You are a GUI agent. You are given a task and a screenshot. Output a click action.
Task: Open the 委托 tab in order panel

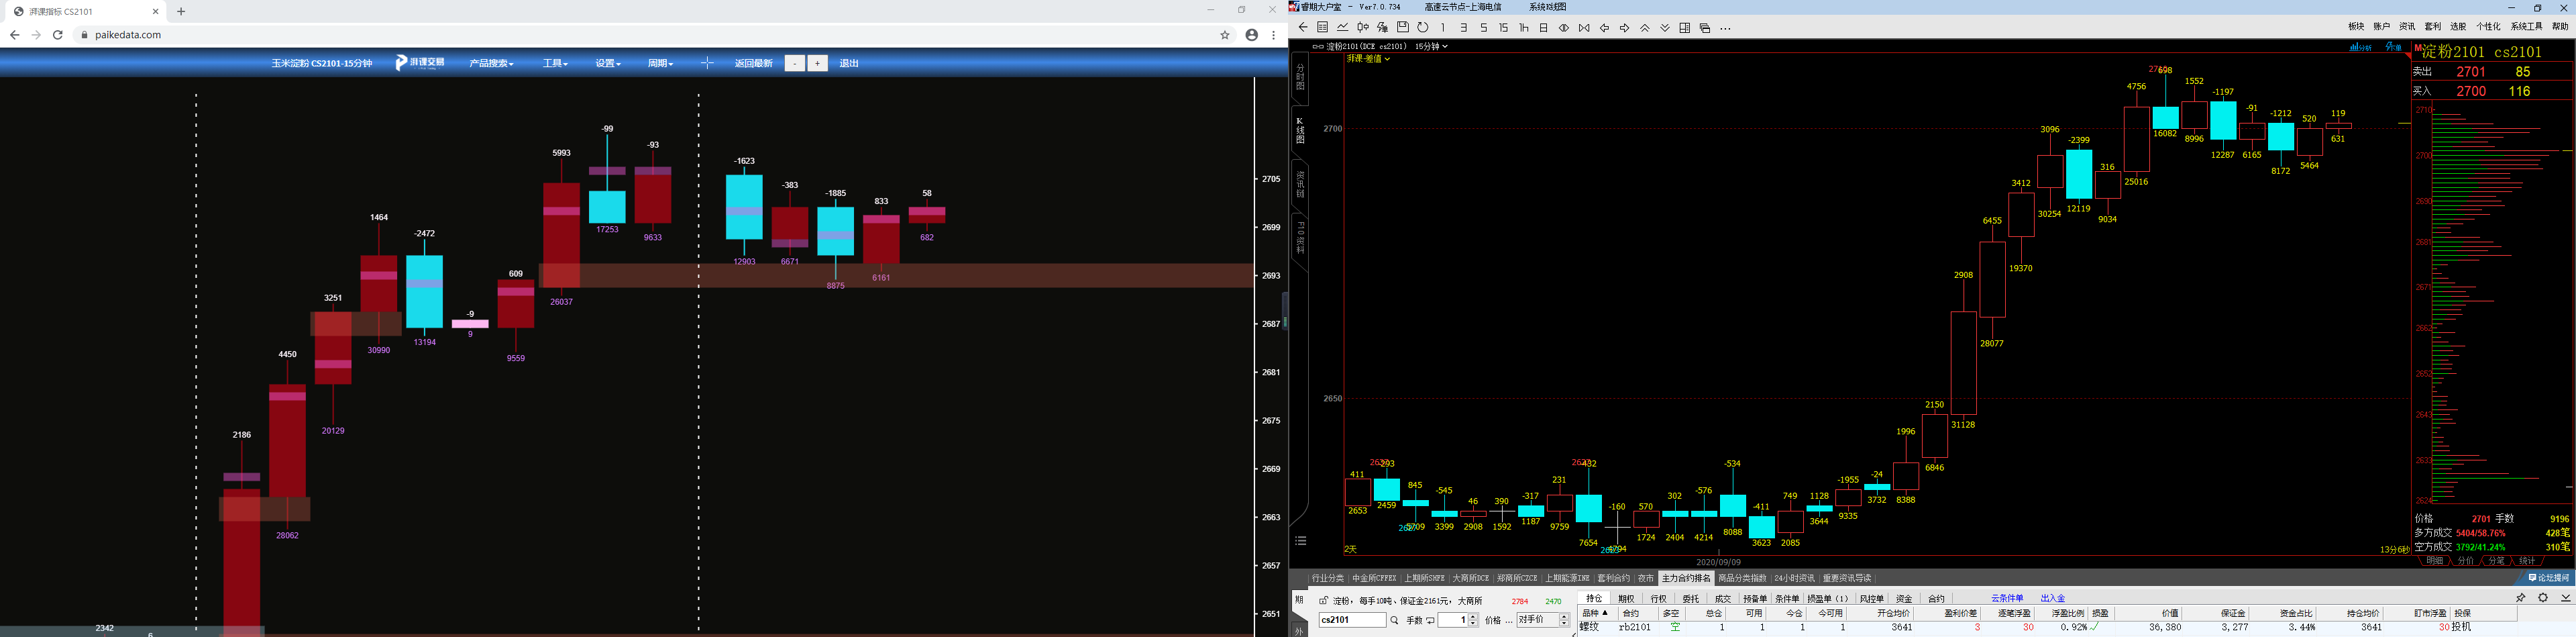coord(1690,599)
